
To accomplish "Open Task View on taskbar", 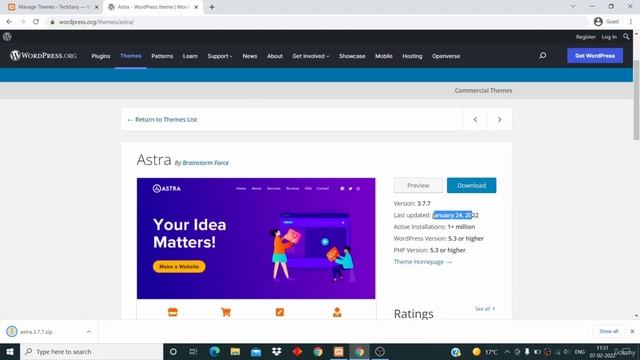I will coord(193,351).
